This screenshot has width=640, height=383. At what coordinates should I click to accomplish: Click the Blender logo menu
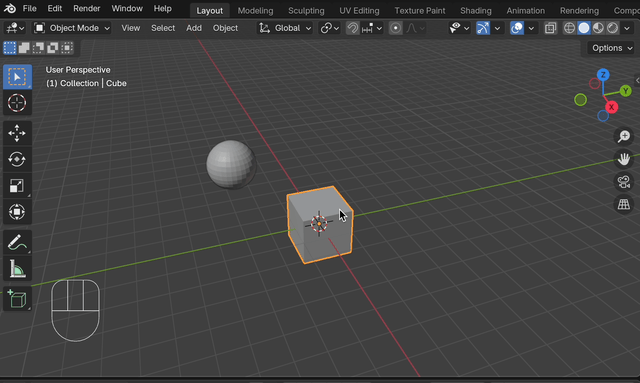coord(10,9)
